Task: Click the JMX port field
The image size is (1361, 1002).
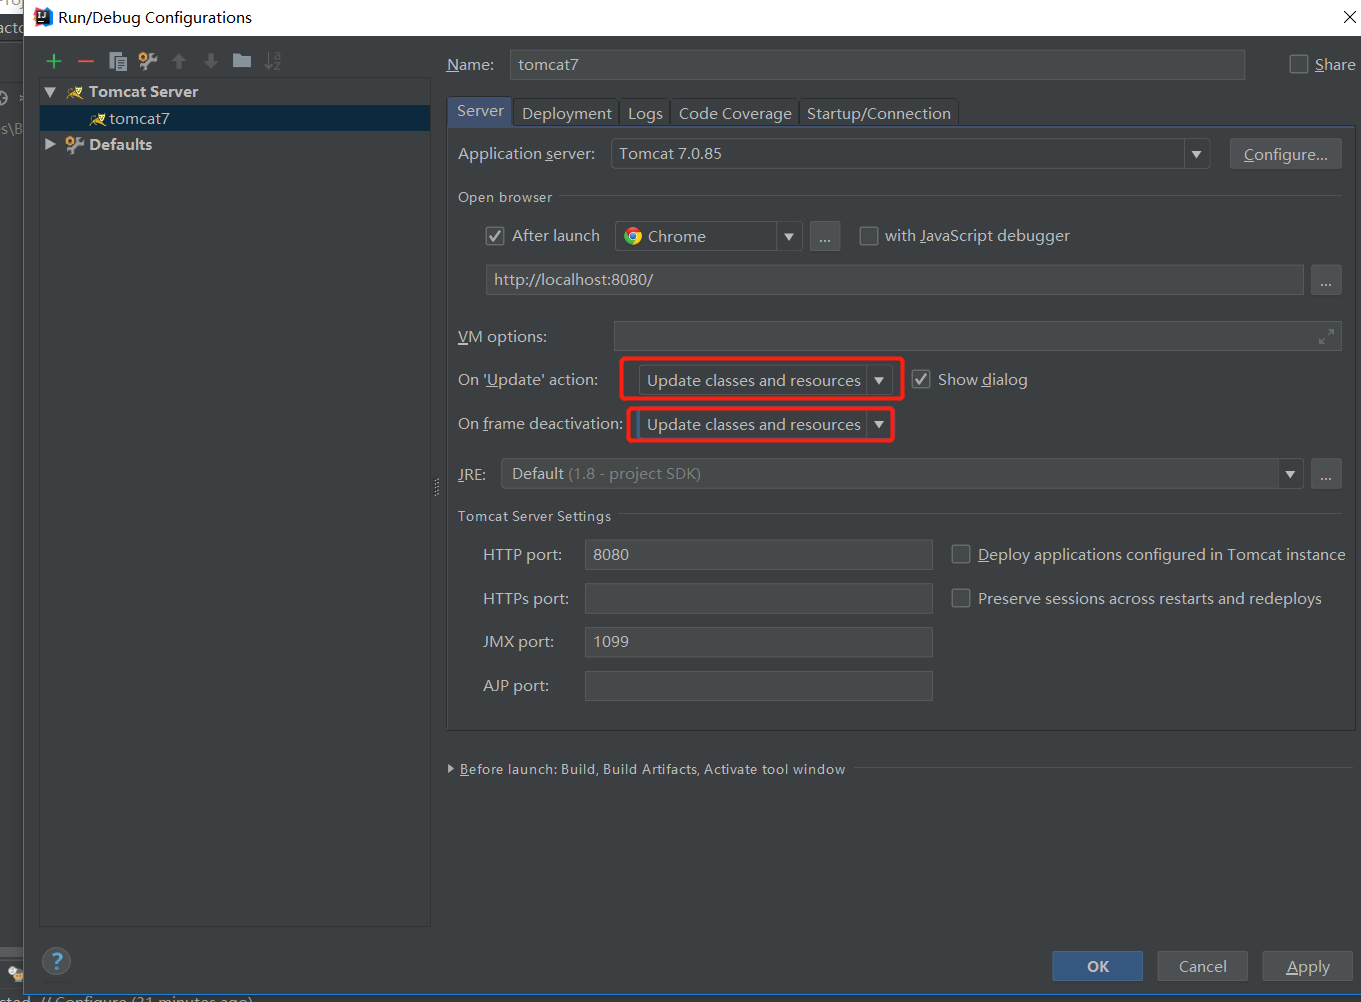Action: [x=758, y=642]
